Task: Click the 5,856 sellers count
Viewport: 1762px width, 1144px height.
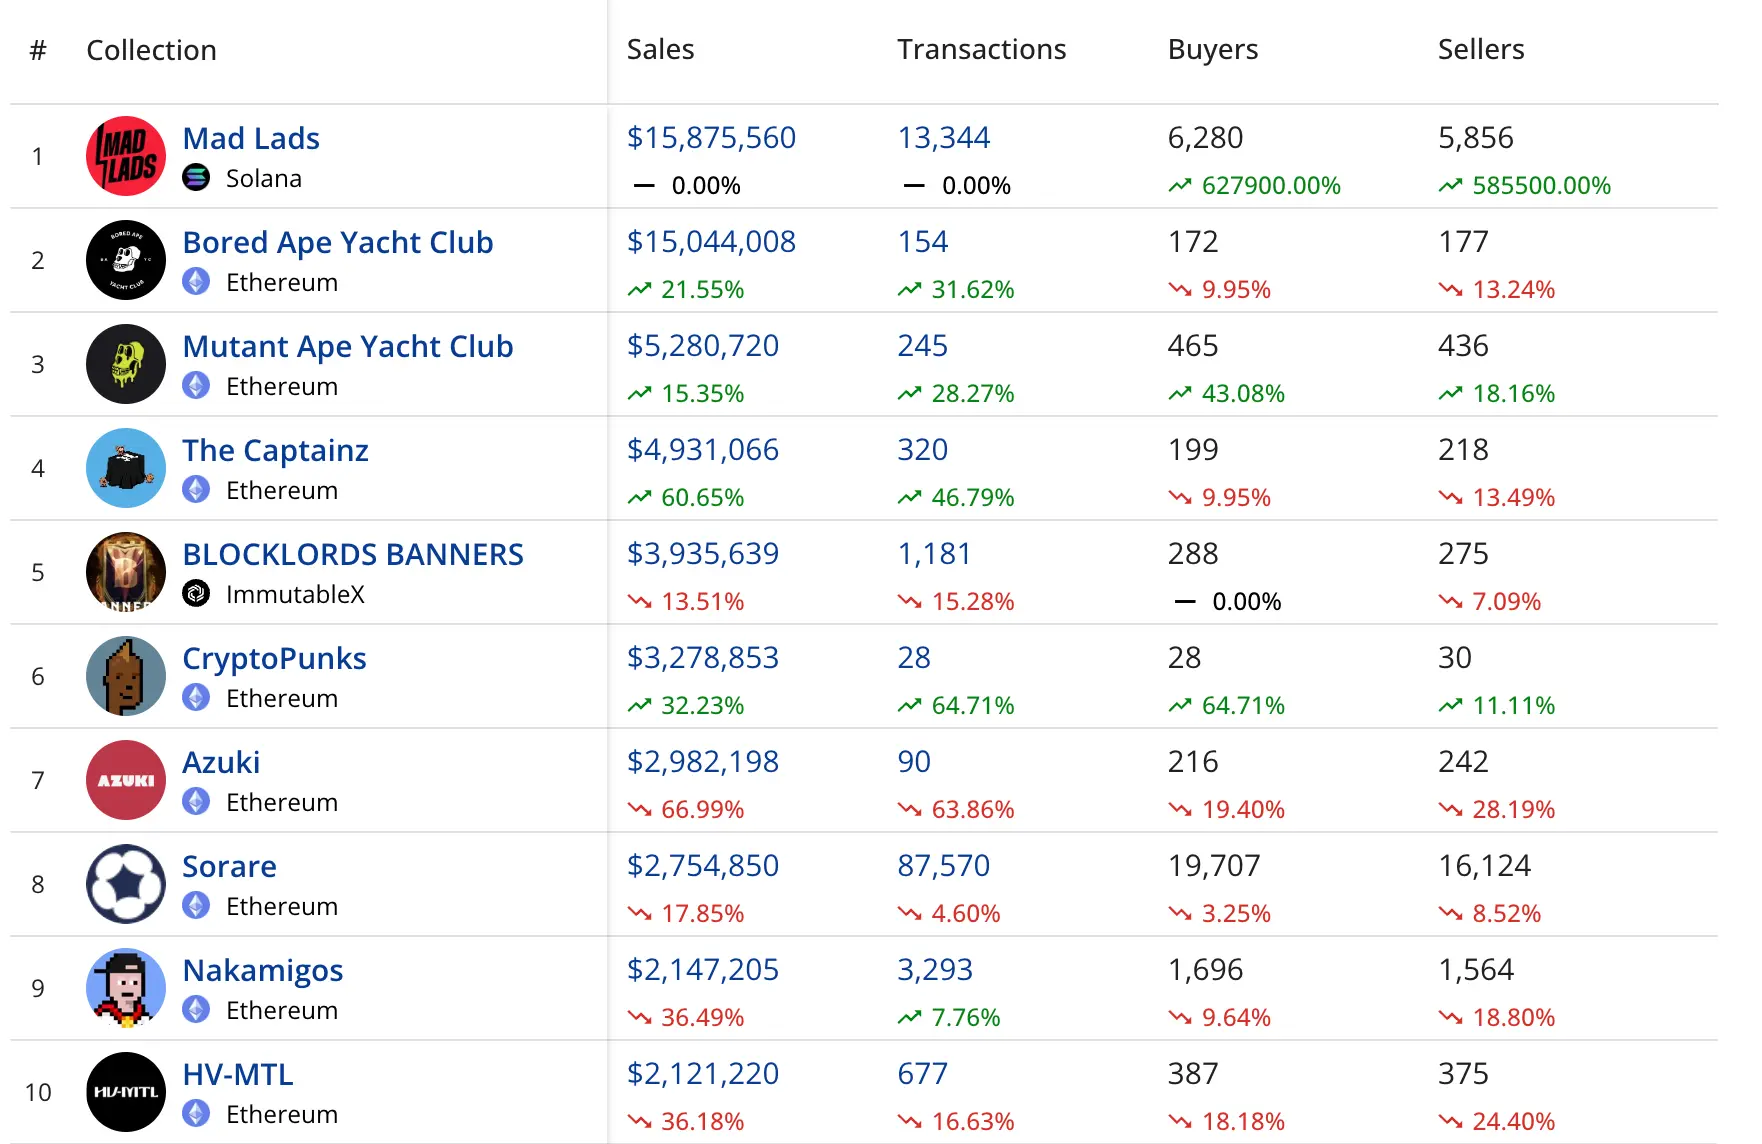Action: [1476, 138]
